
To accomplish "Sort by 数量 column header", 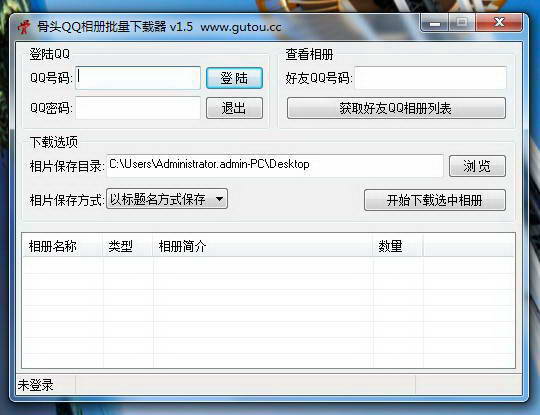I will [398, 246].
